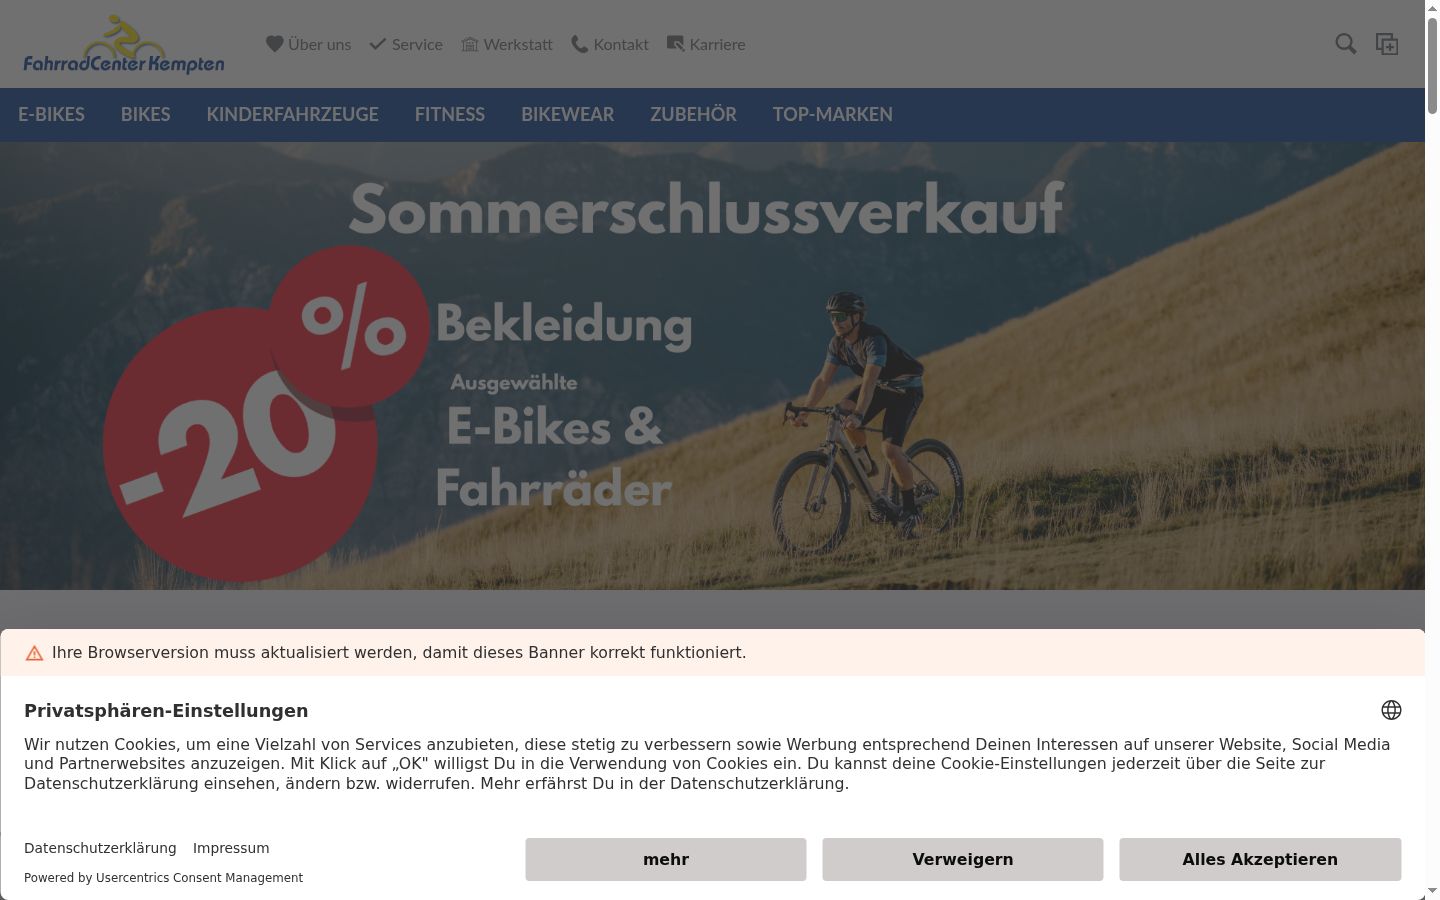The image size is (1440, 900).
Task: Click the globe language selector icon
Action: (x=1391, y=710)
